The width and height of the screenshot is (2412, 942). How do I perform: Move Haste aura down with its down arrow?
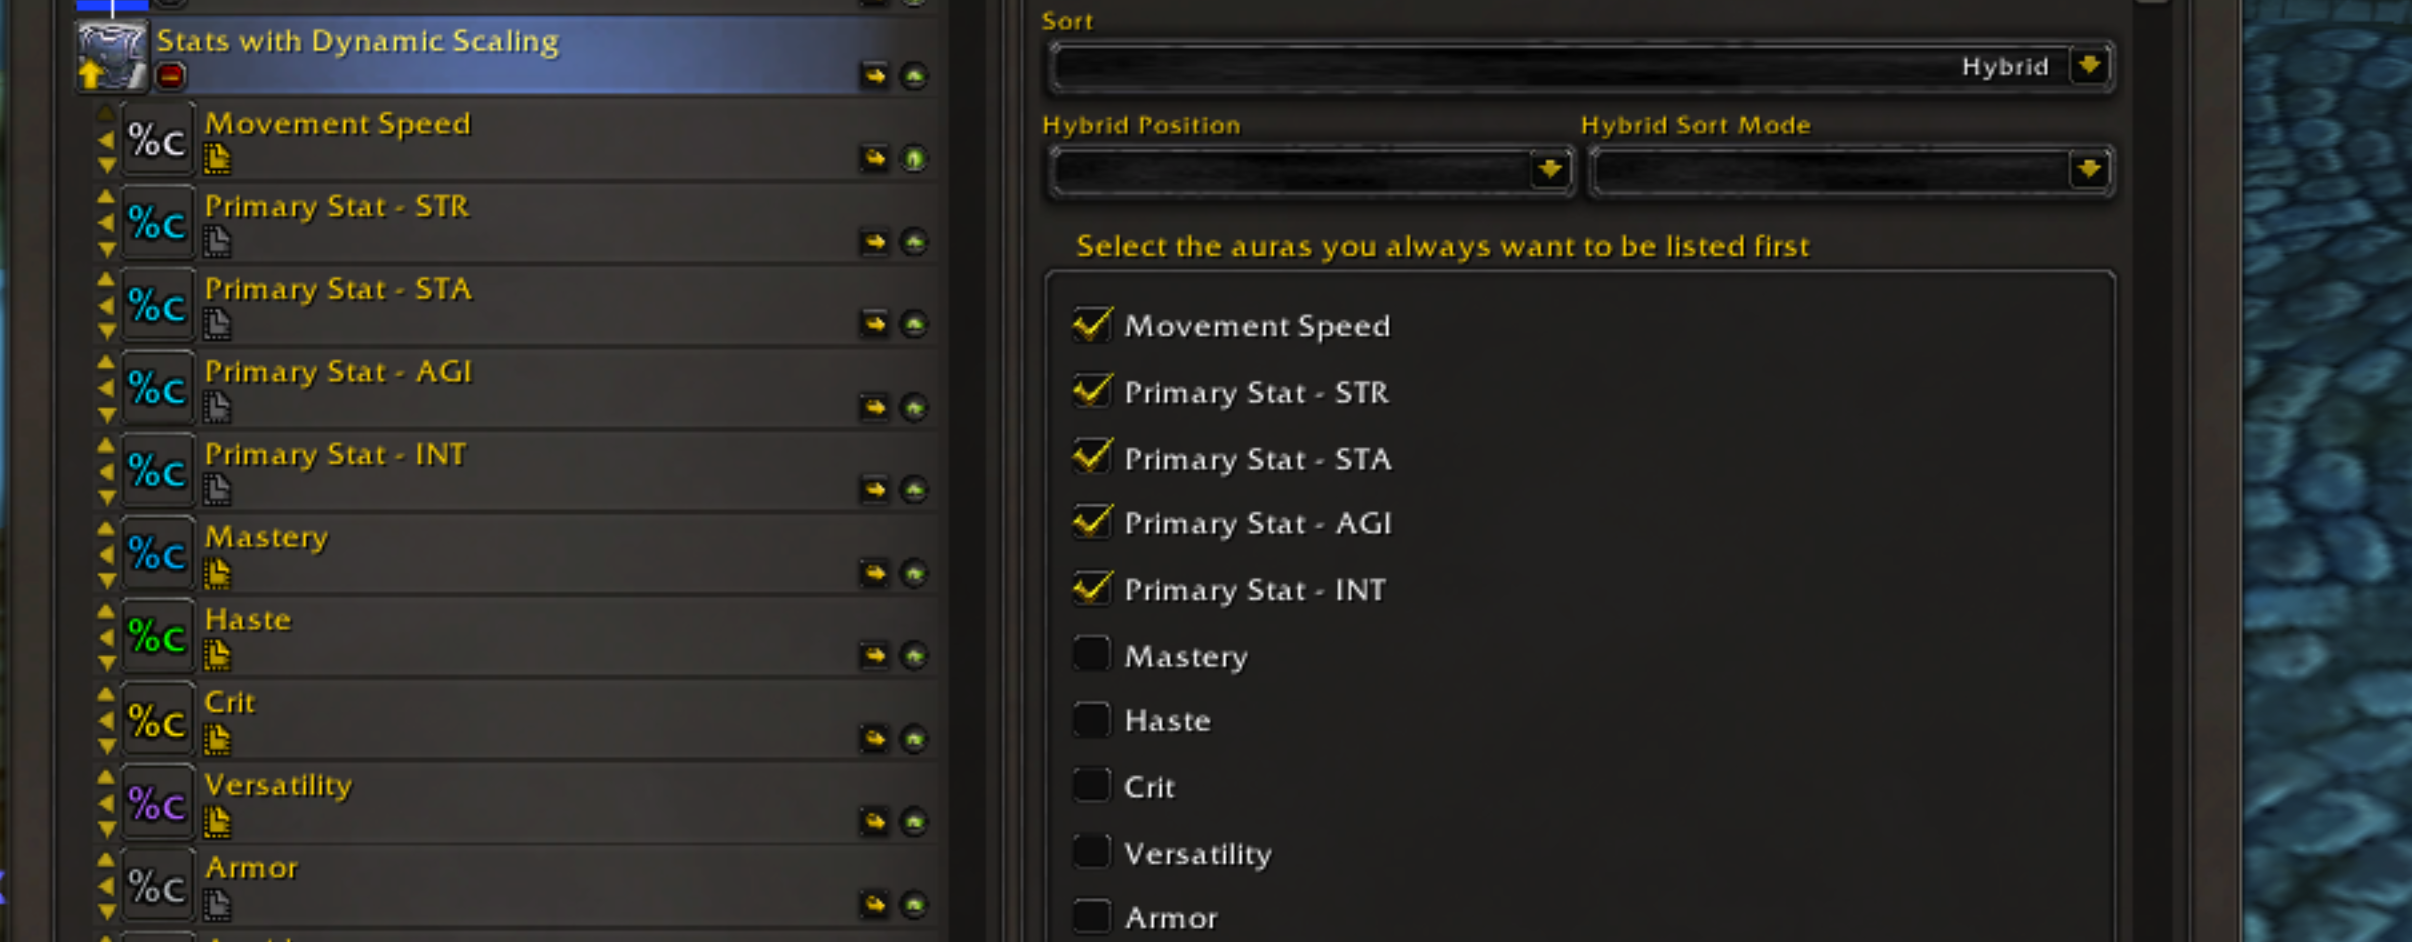point(106,663)
